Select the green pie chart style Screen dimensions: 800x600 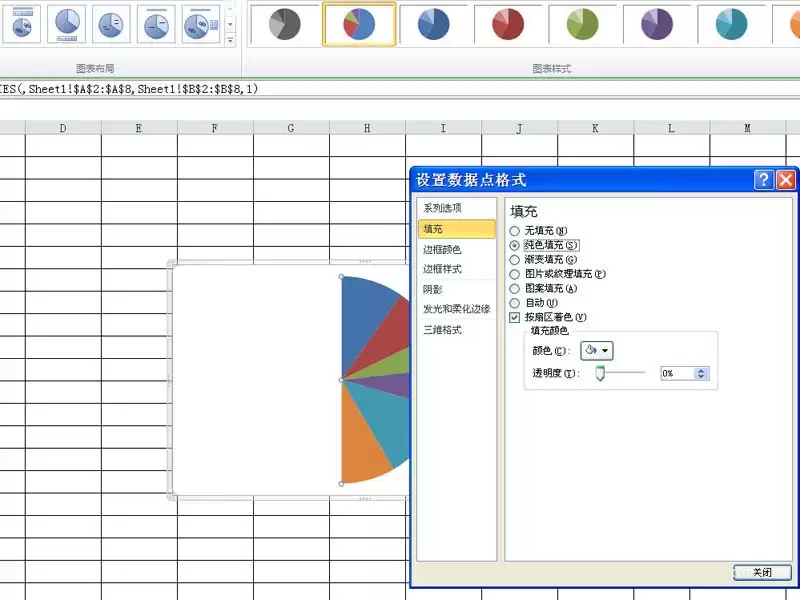point(583,25)
